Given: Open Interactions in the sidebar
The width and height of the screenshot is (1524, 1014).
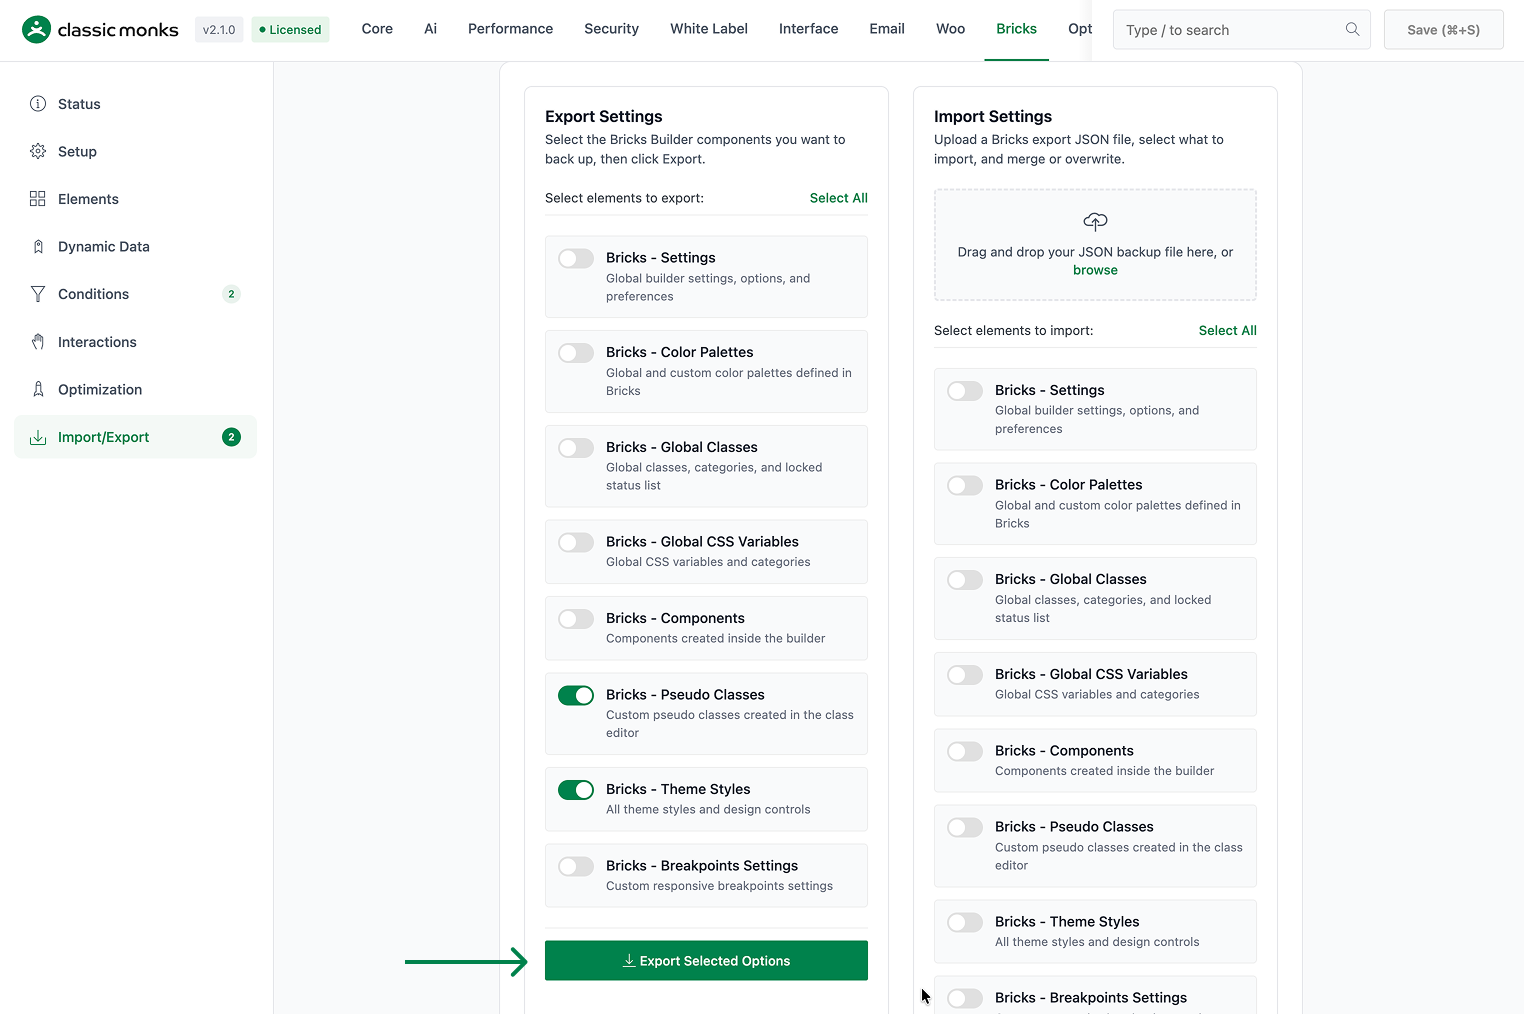Looking at the screenshot, I should pyautogui.click(x=135, y=342).
